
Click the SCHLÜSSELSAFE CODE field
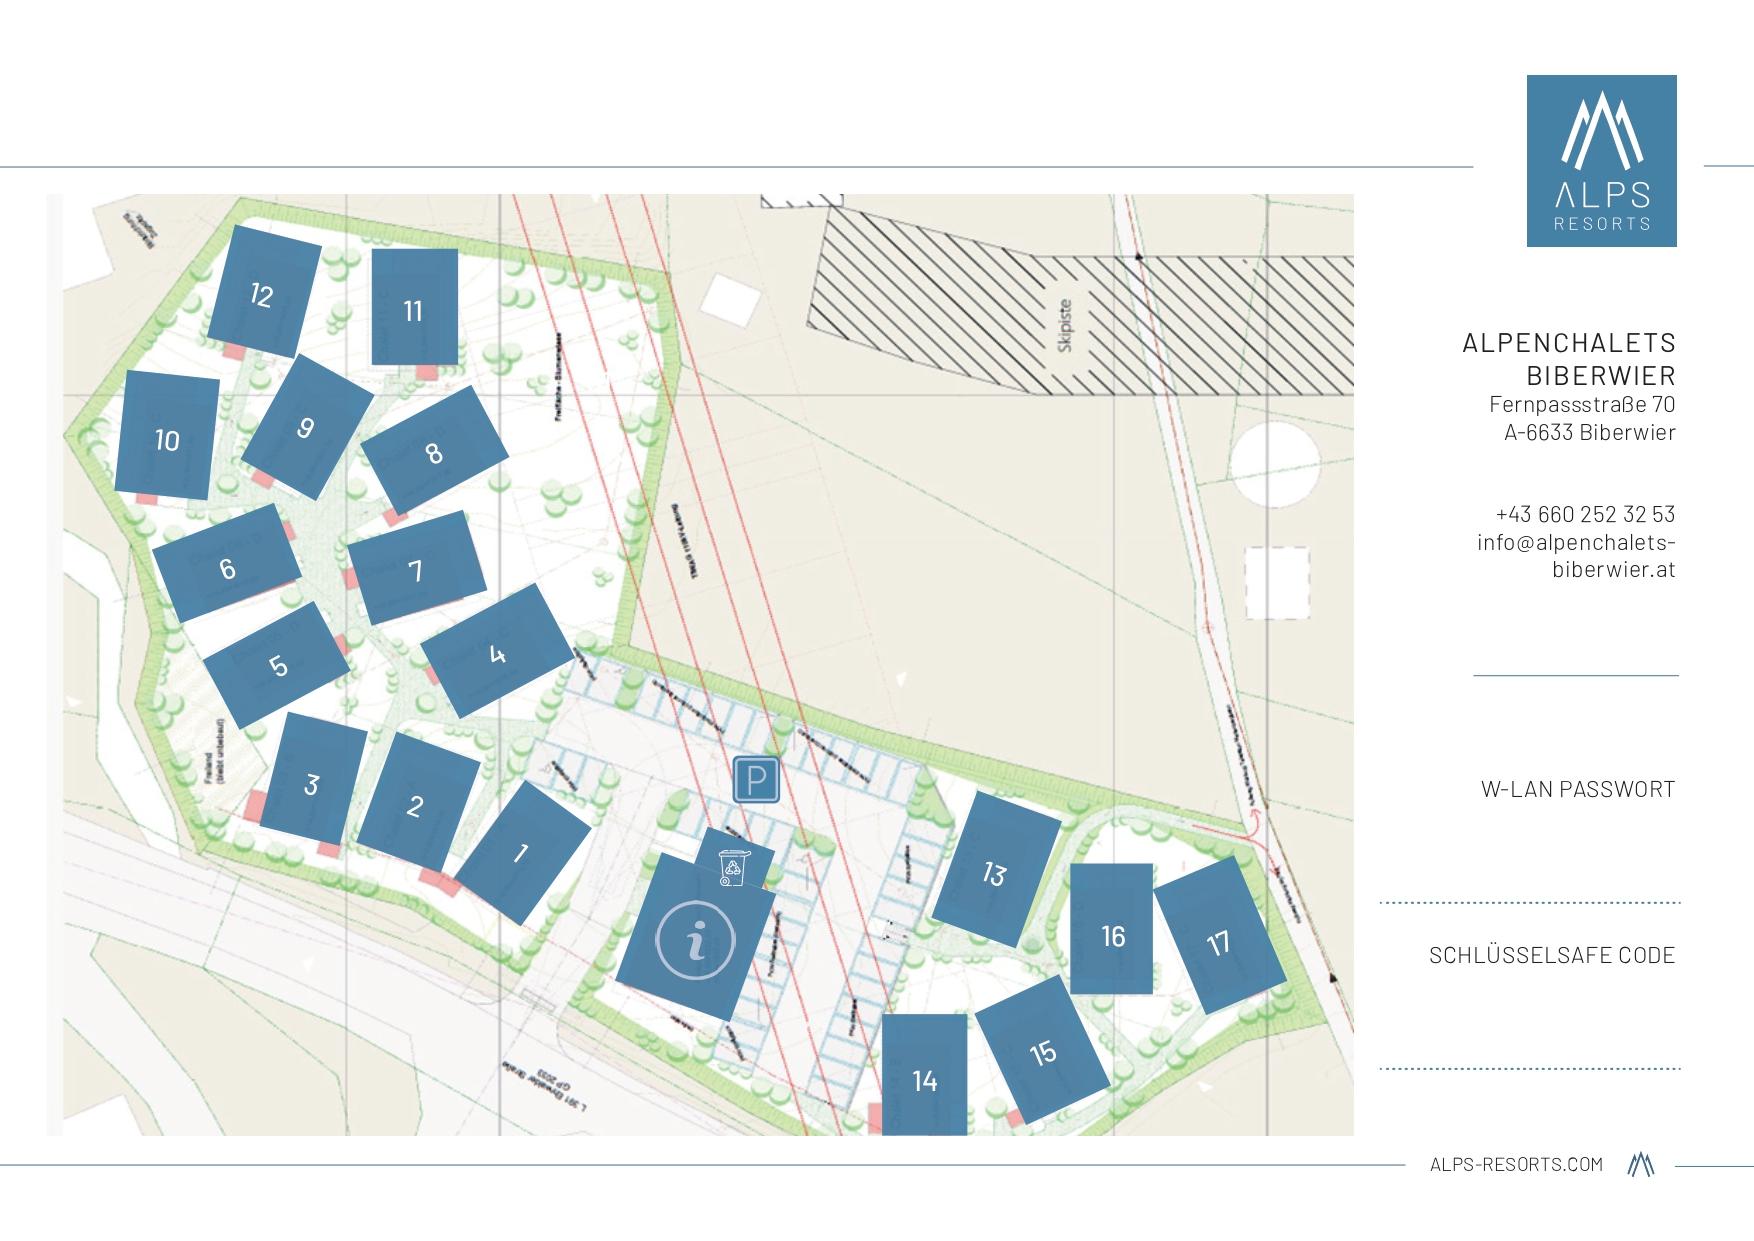1552,955
